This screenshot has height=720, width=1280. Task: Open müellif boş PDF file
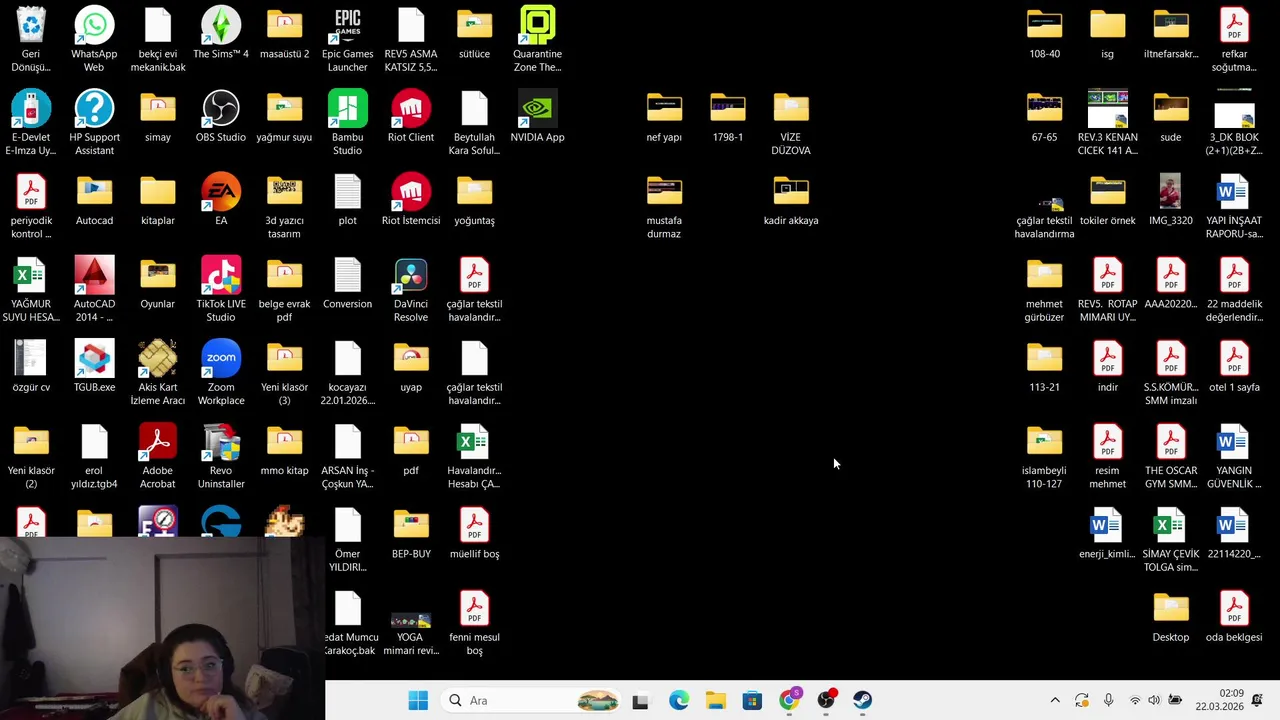pyautogui.click(x=474, y=525)
